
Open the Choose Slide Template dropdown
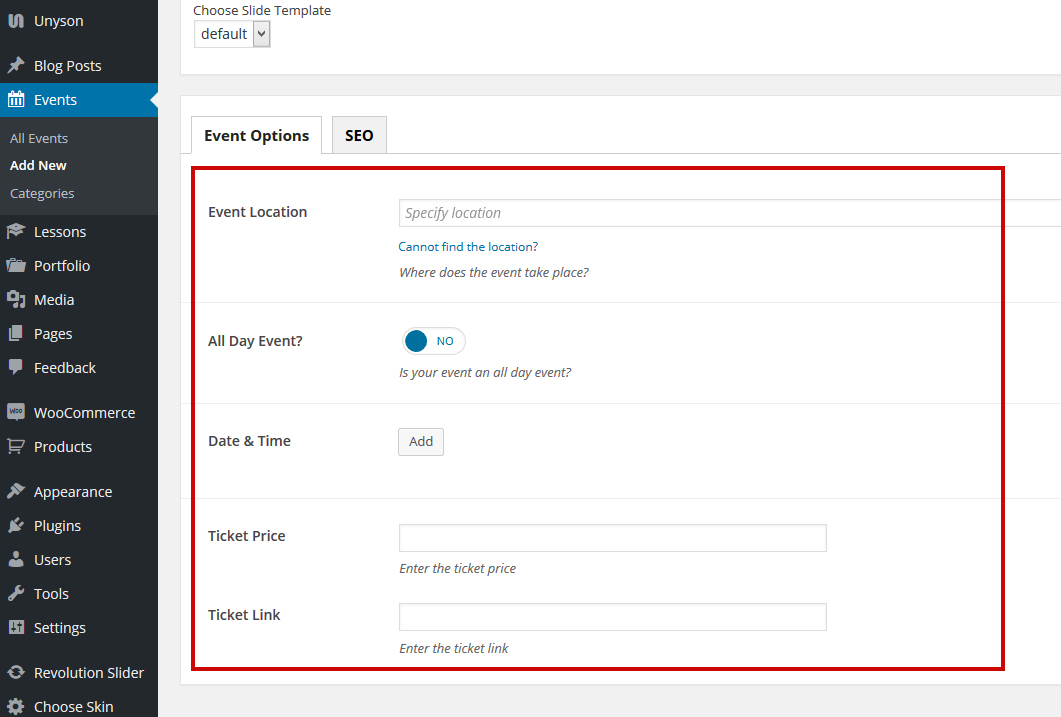pyautogui.click(x=232, y=34)
